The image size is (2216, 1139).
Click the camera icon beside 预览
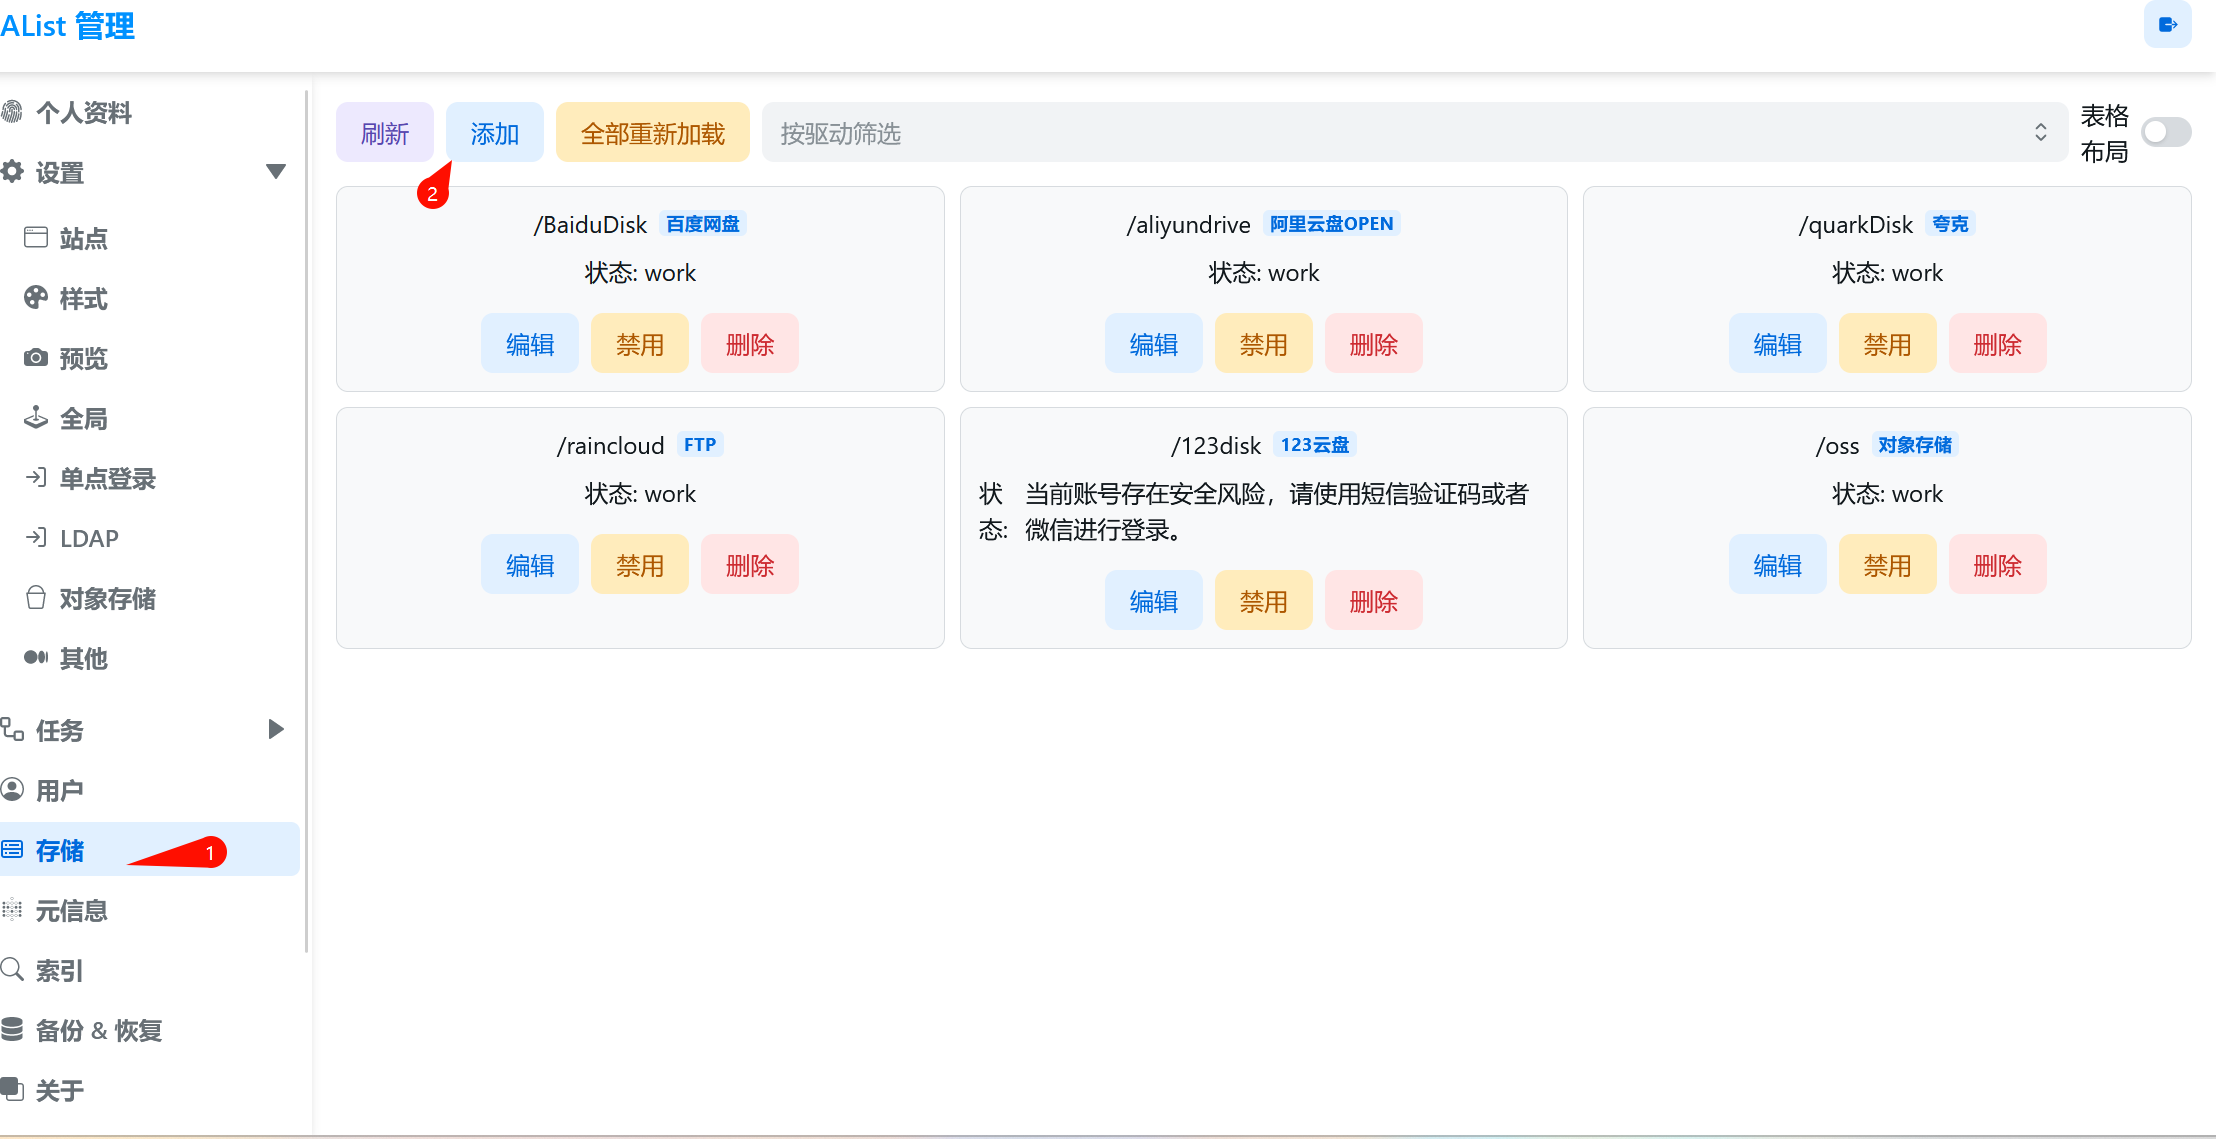[x=36, y=358]
